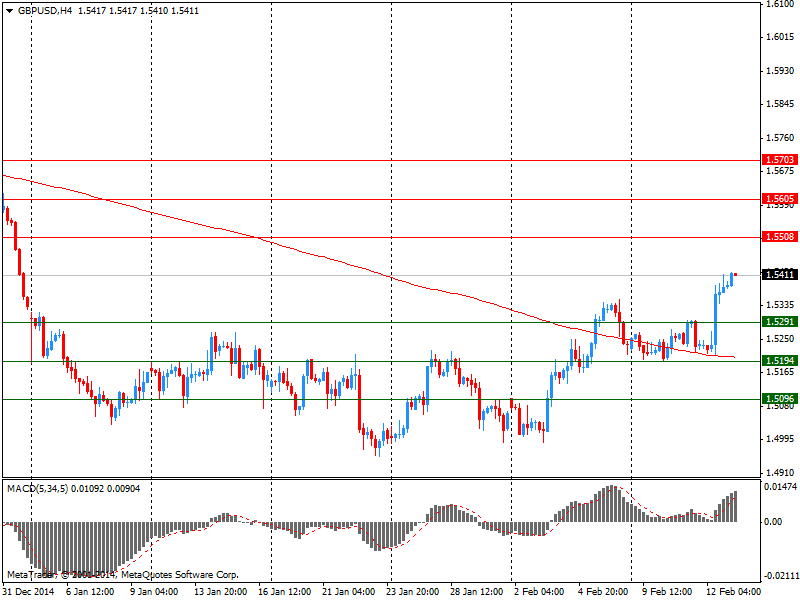
Task: Select the GBPUSD,H4 chart title text
Action: point(45,11)
